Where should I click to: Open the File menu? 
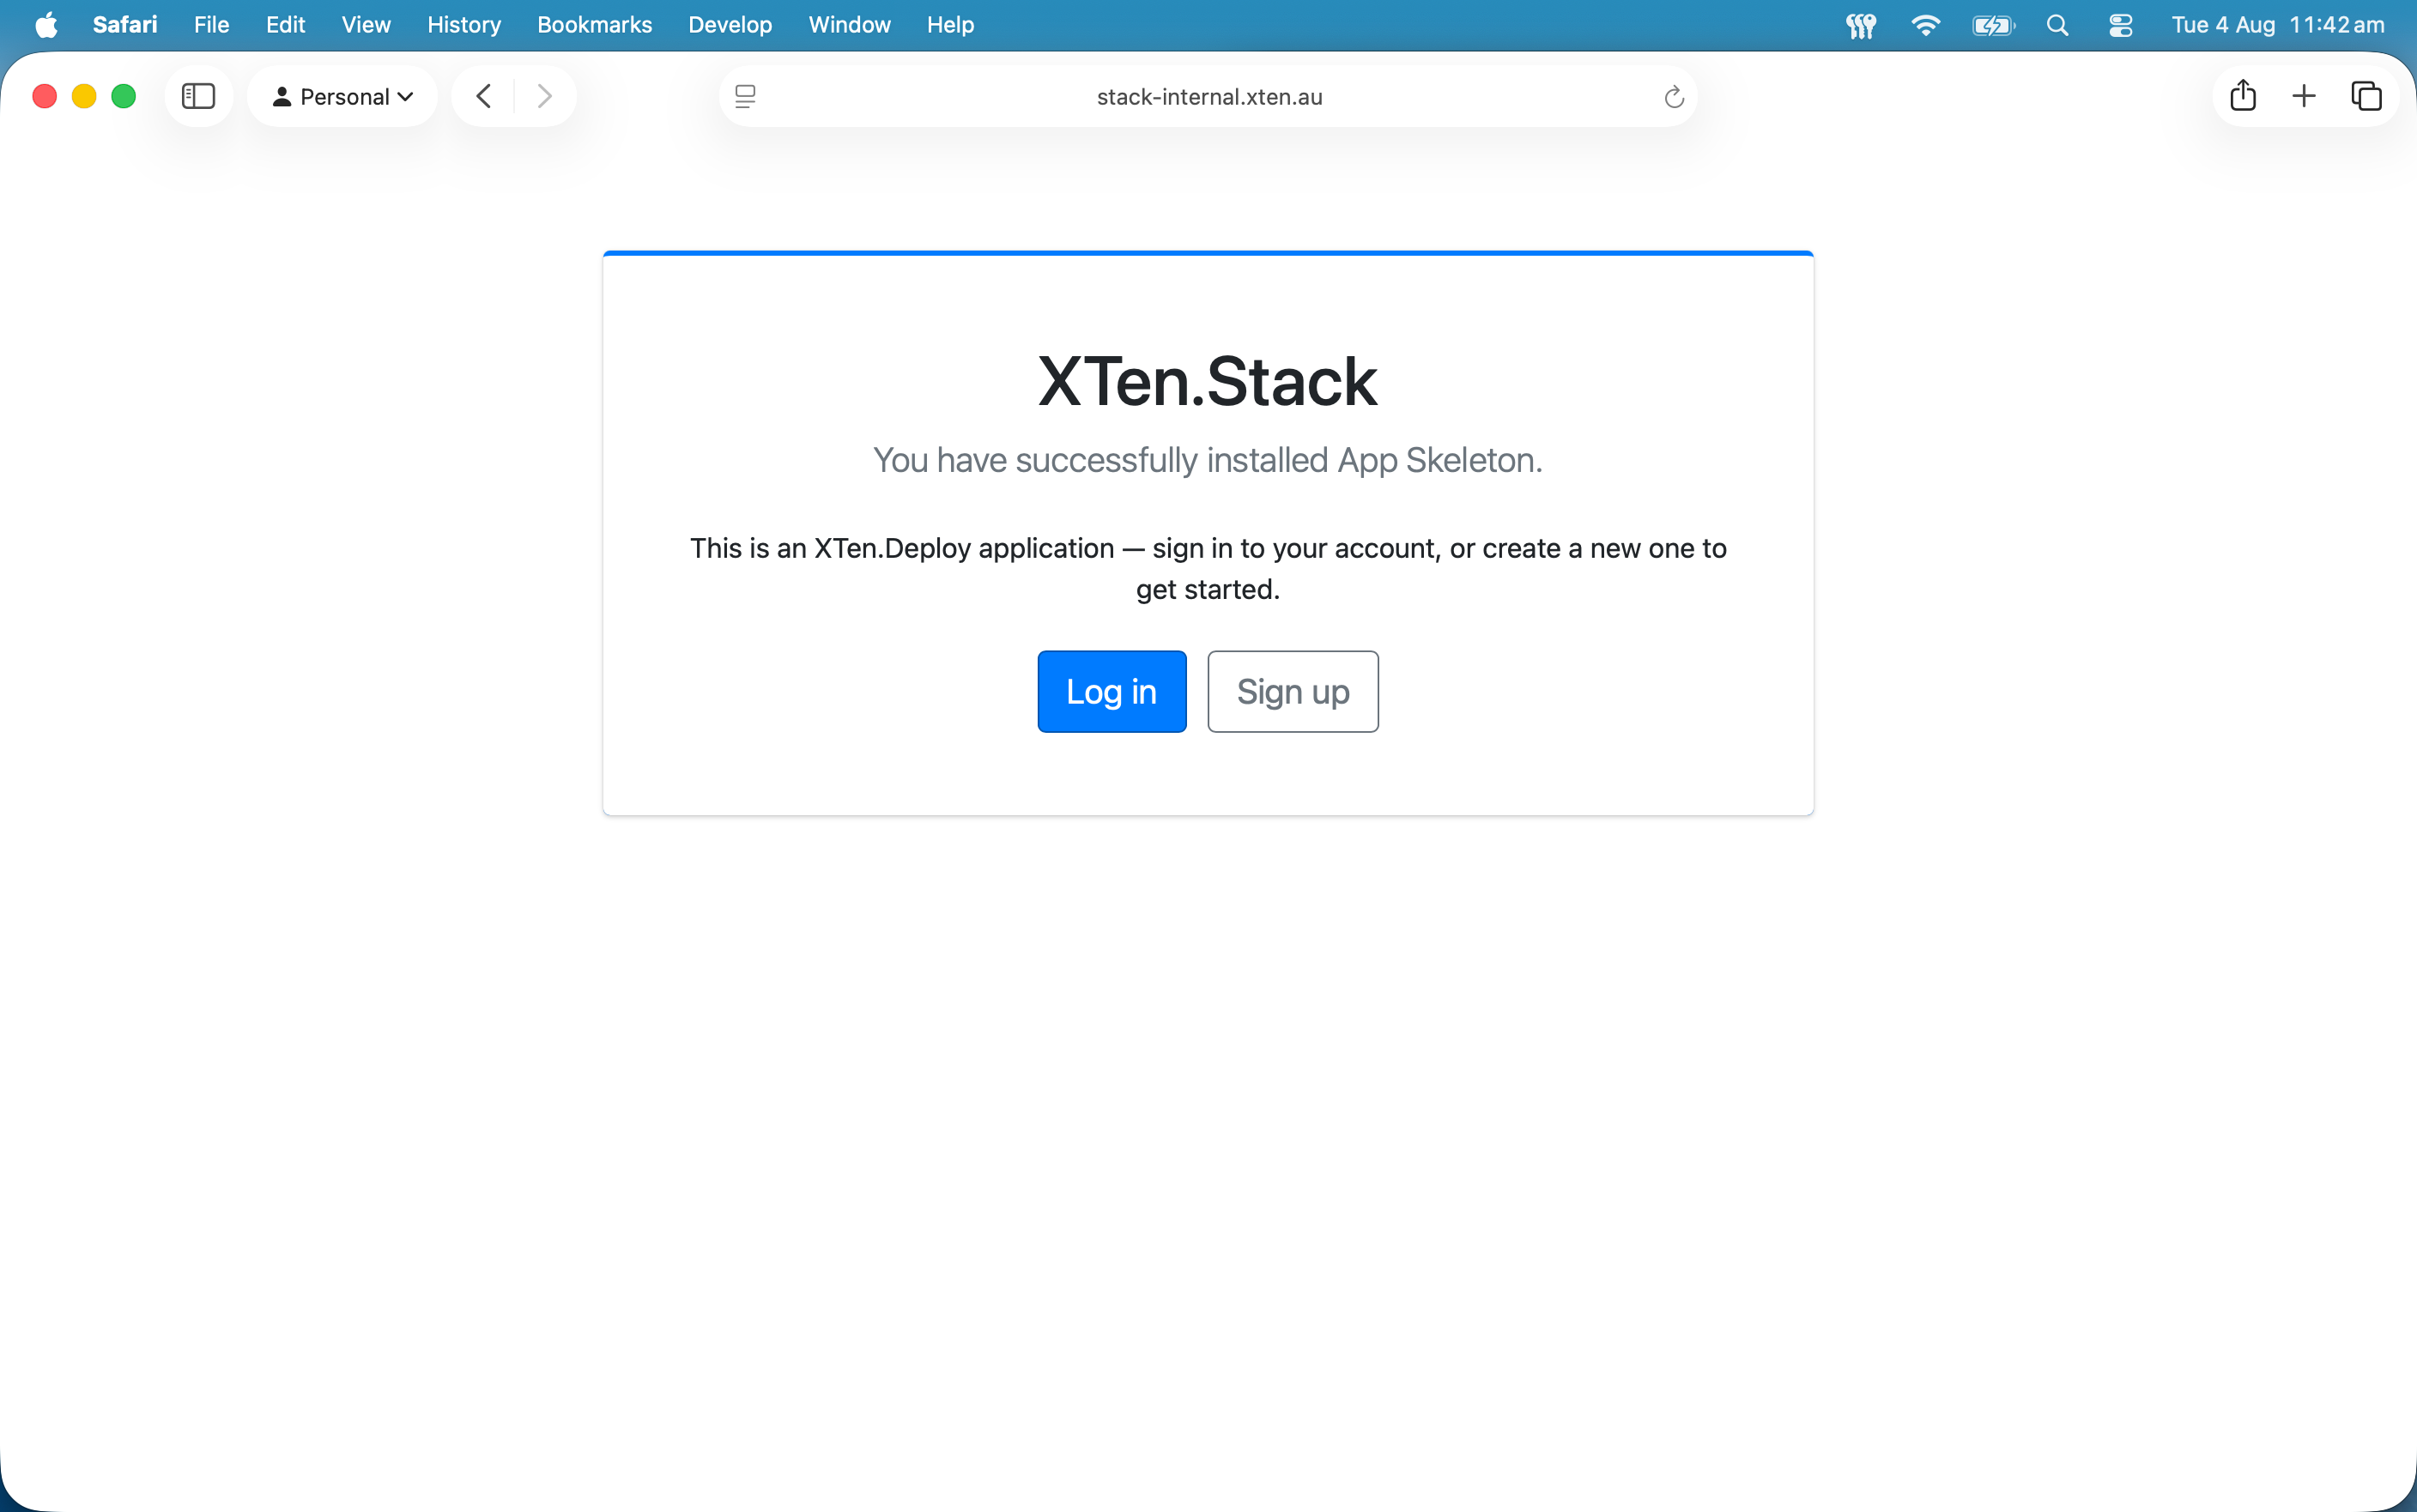point(211,25)
